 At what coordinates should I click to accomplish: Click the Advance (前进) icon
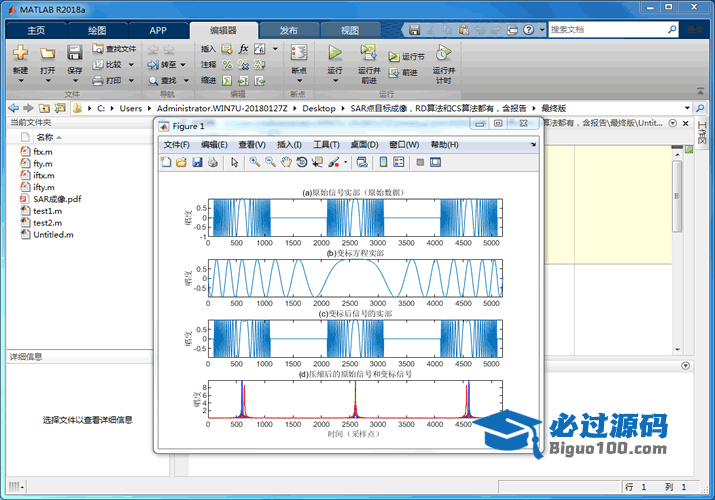tap(394, 72)
